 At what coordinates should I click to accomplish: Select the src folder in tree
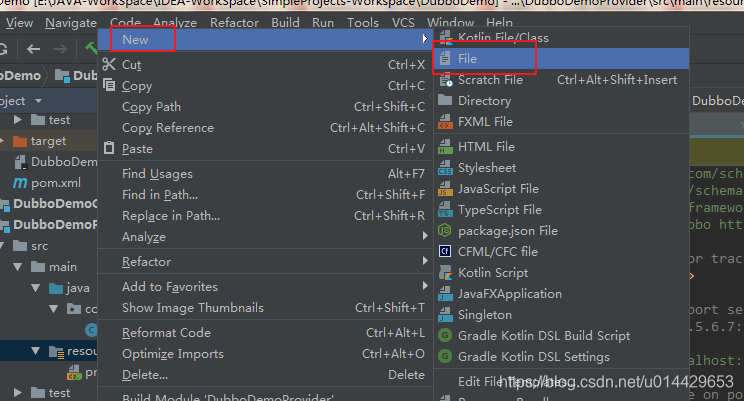tap(39, 246)
